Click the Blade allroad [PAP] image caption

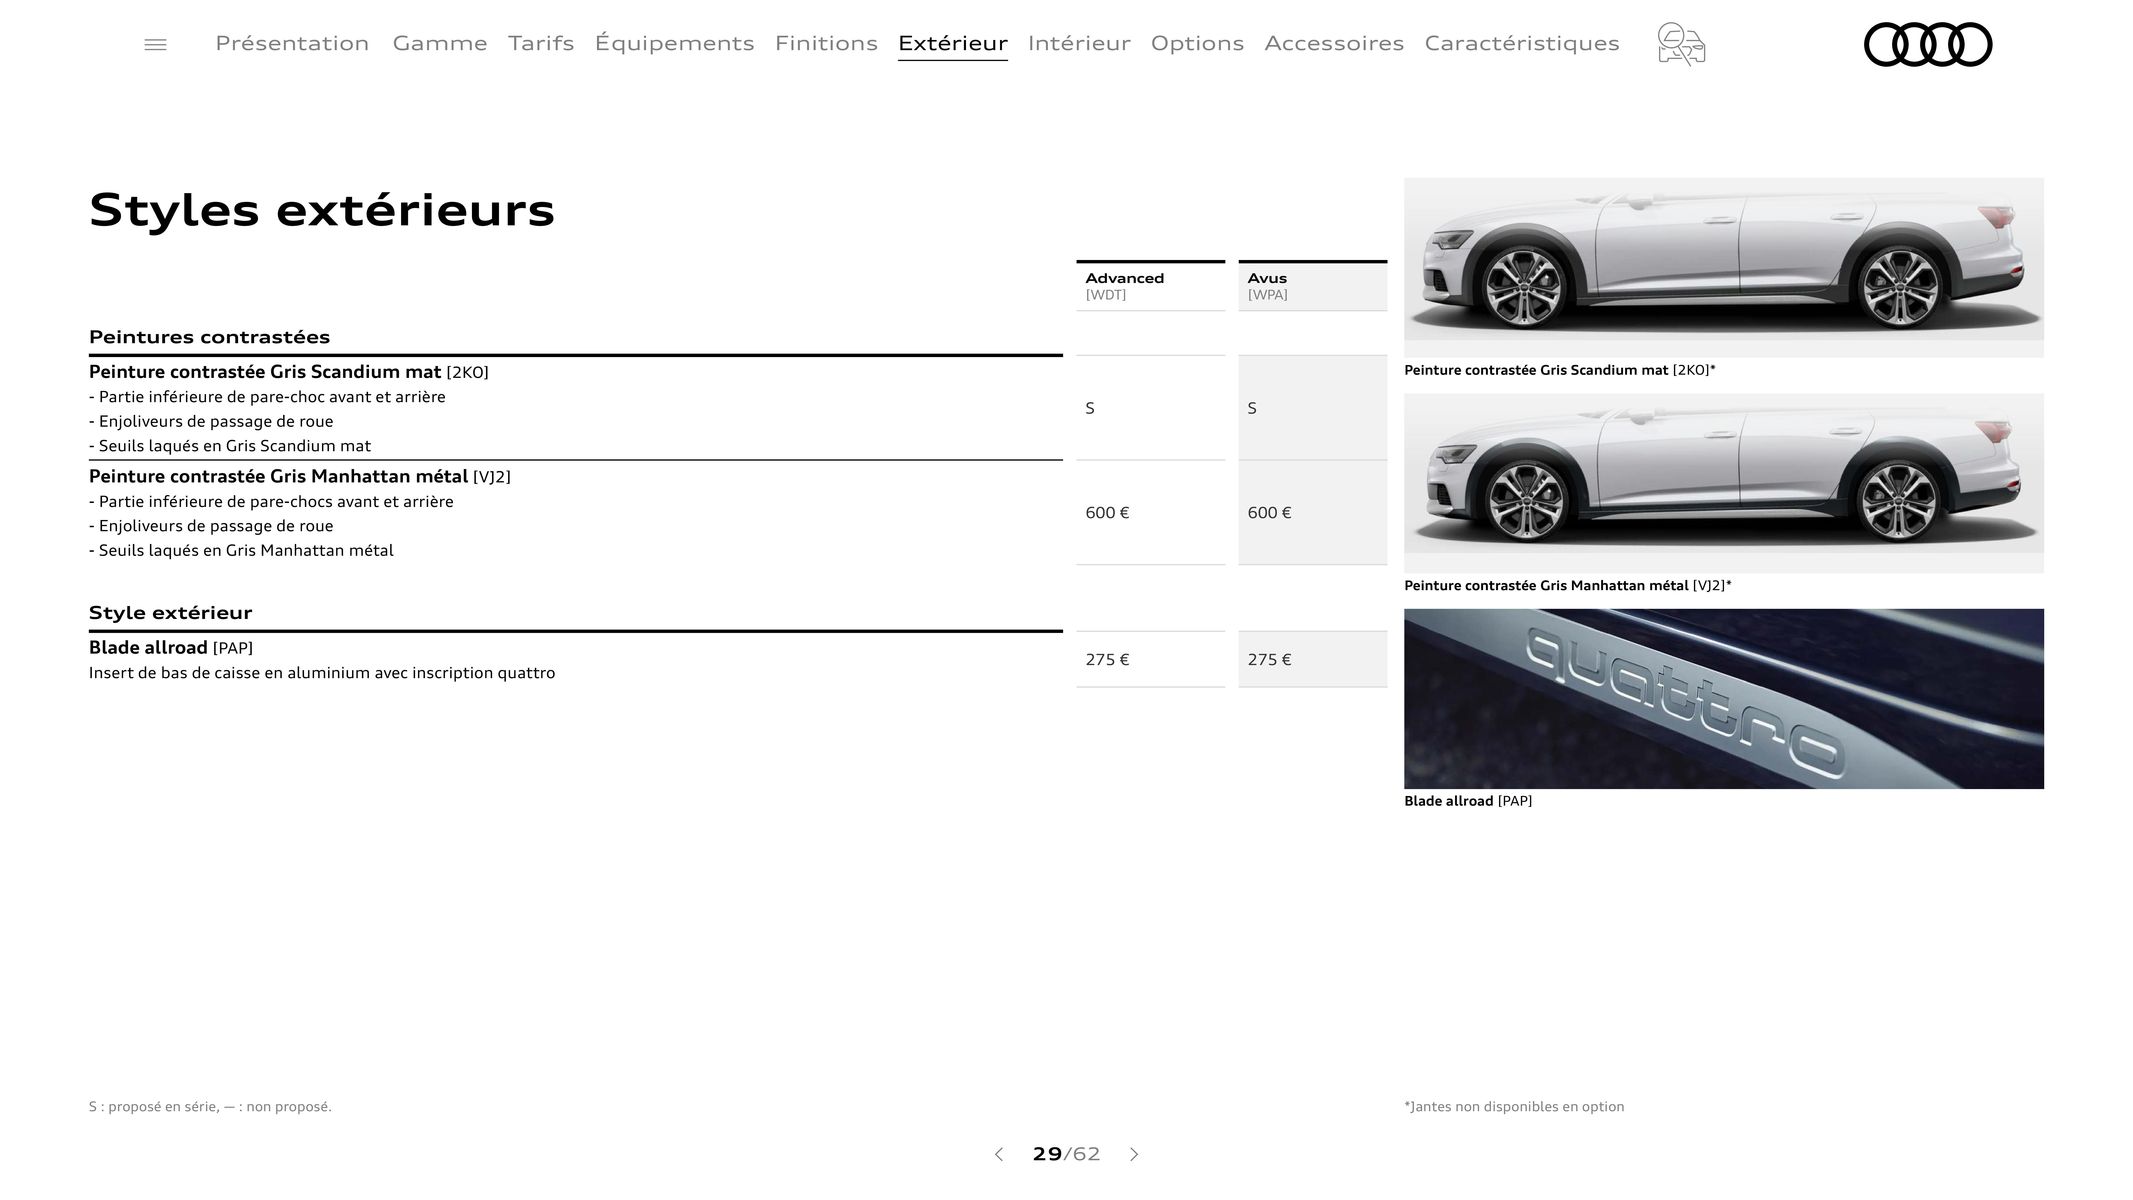[x=1468, y=801]
